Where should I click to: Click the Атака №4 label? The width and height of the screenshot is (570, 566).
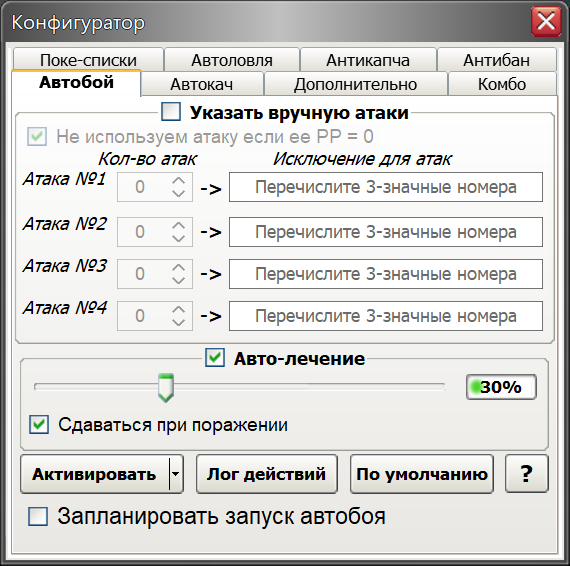(x=65, y=308)
